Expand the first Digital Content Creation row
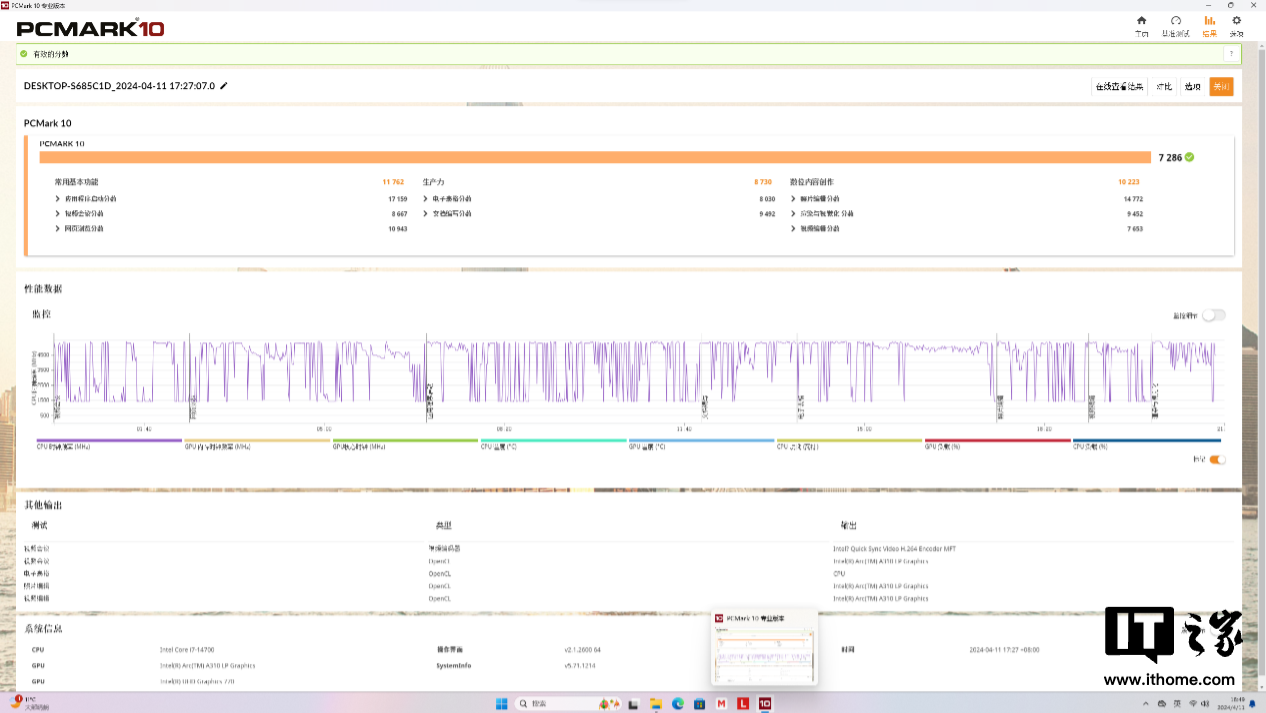1266x713 pixels. point(793,199)
